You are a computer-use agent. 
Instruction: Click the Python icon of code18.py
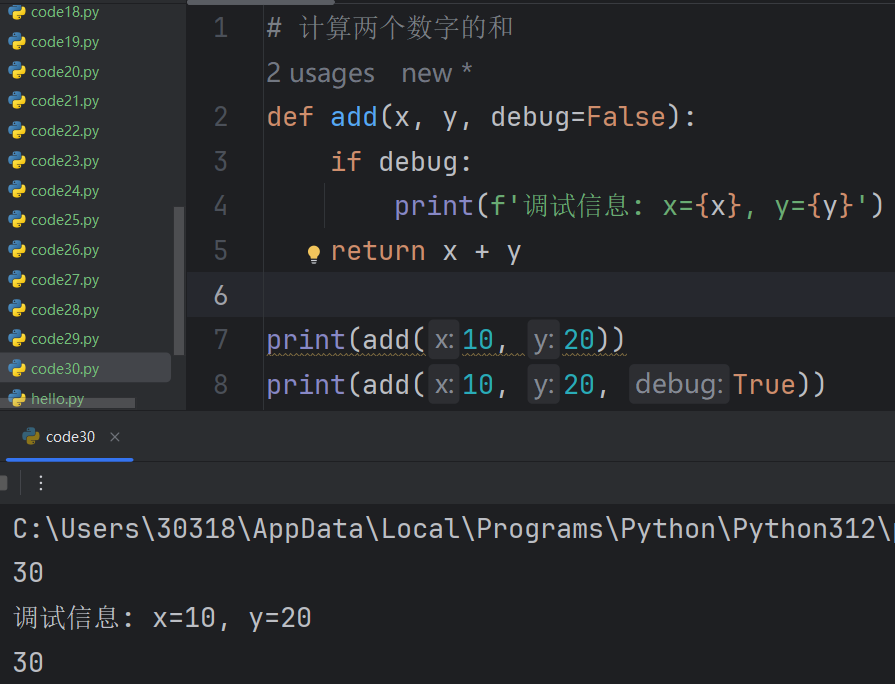pyautogui.click(x=16, y=12)
